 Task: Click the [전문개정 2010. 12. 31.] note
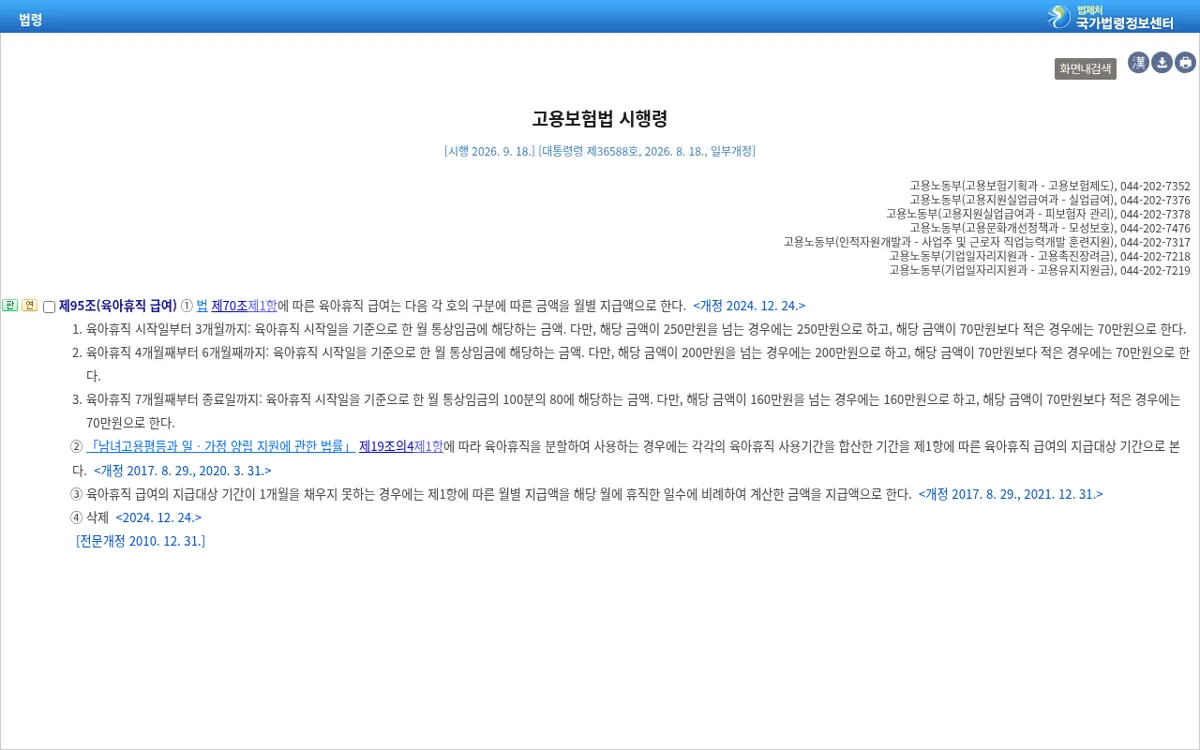[141, 541]
